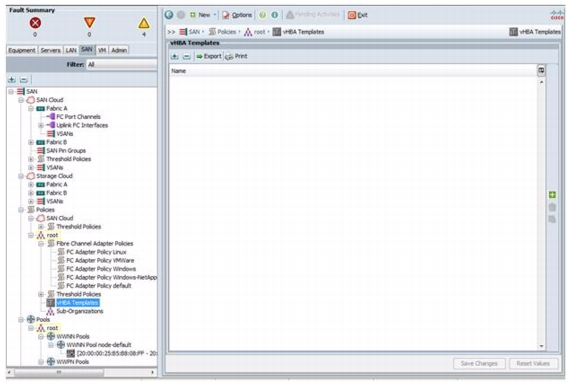This screenshot has height=387, width=576.
Task: Switch to the LAN tab
Action: coord(71,50)
